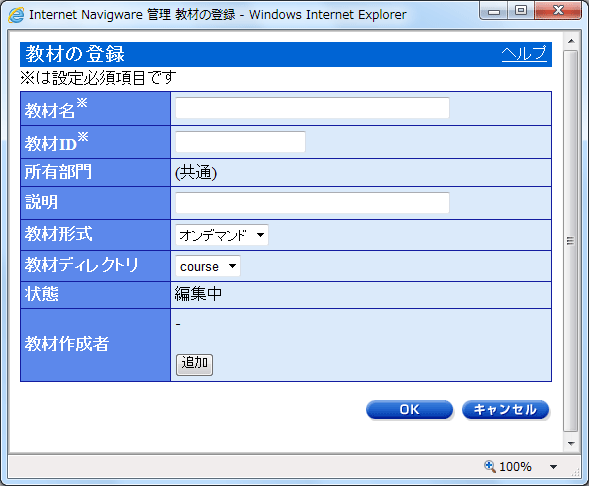Select the 編集中 status text
This screenshot has height=486, width=589.
(198, 294)
